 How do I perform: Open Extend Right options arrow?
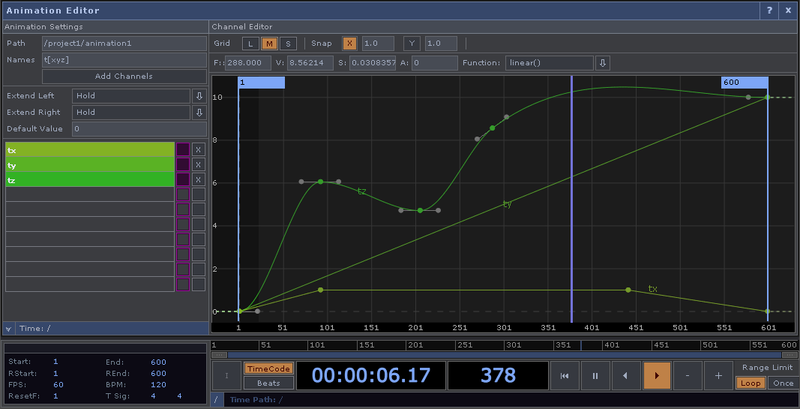(x=198, y=112)
